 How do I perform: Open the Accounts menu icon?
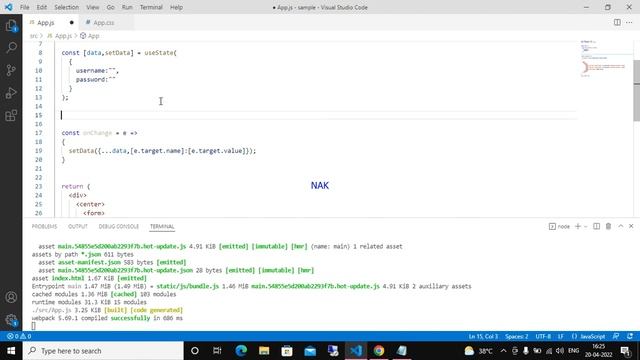(11, 297)
